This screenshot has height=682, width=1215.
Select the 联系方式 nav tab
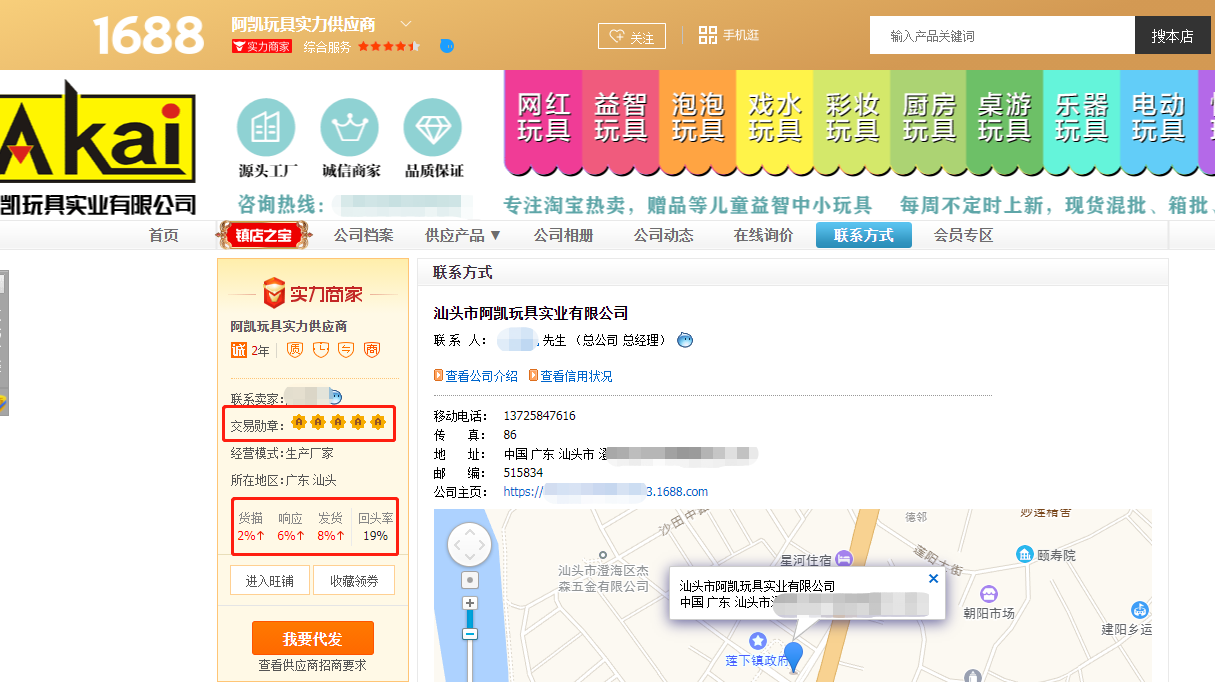[x=864, y=235]
